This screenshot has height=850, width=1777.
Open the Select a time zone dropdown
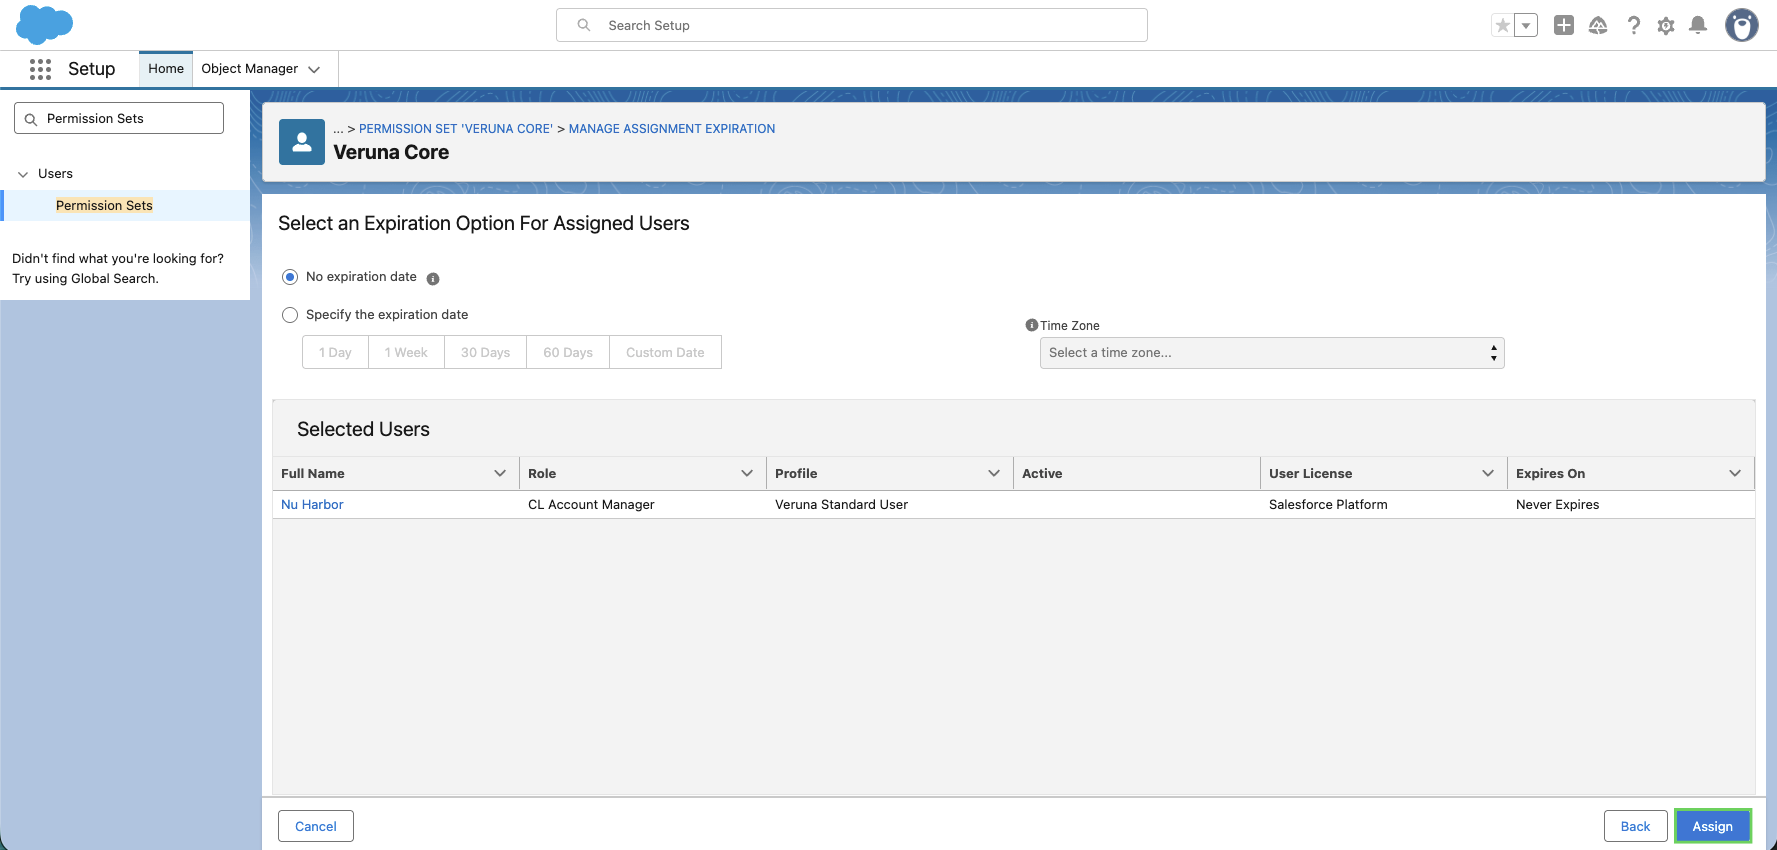point(1272,353)
